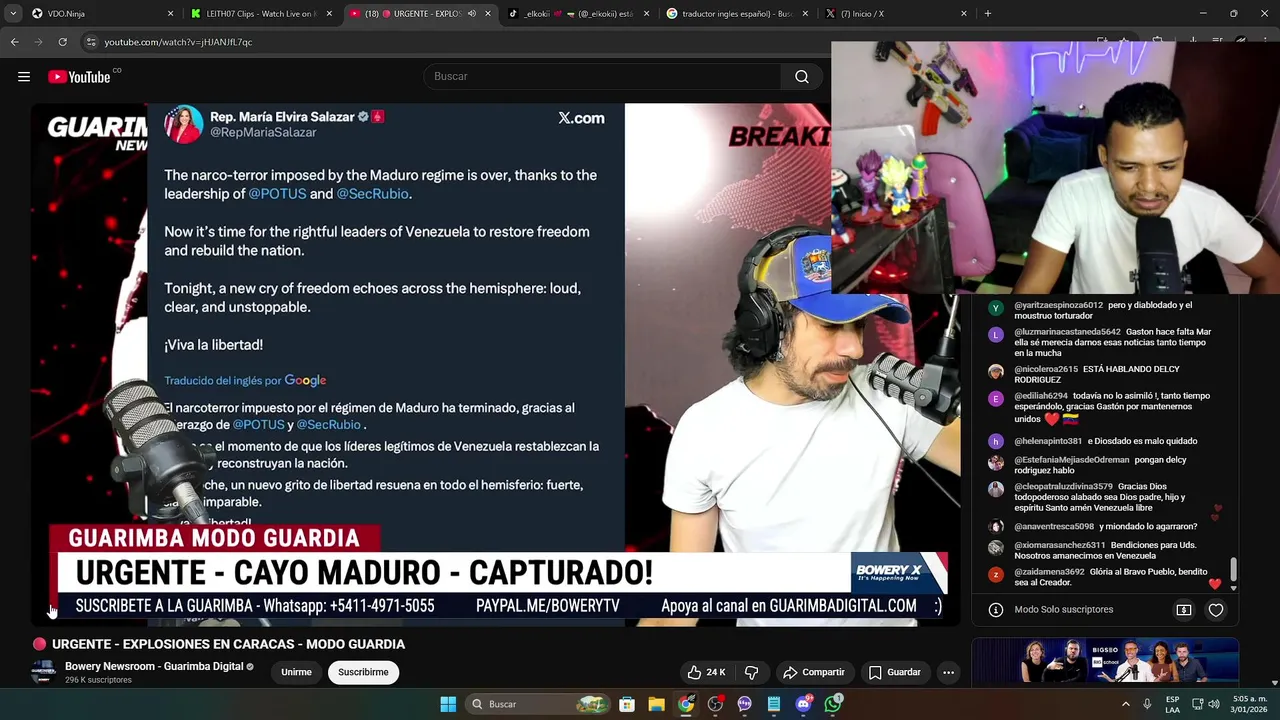Send a Super Chat via dollar icon
Image resolution: width=1280 pixels, height=720 pixels.
click(1184, 610)
